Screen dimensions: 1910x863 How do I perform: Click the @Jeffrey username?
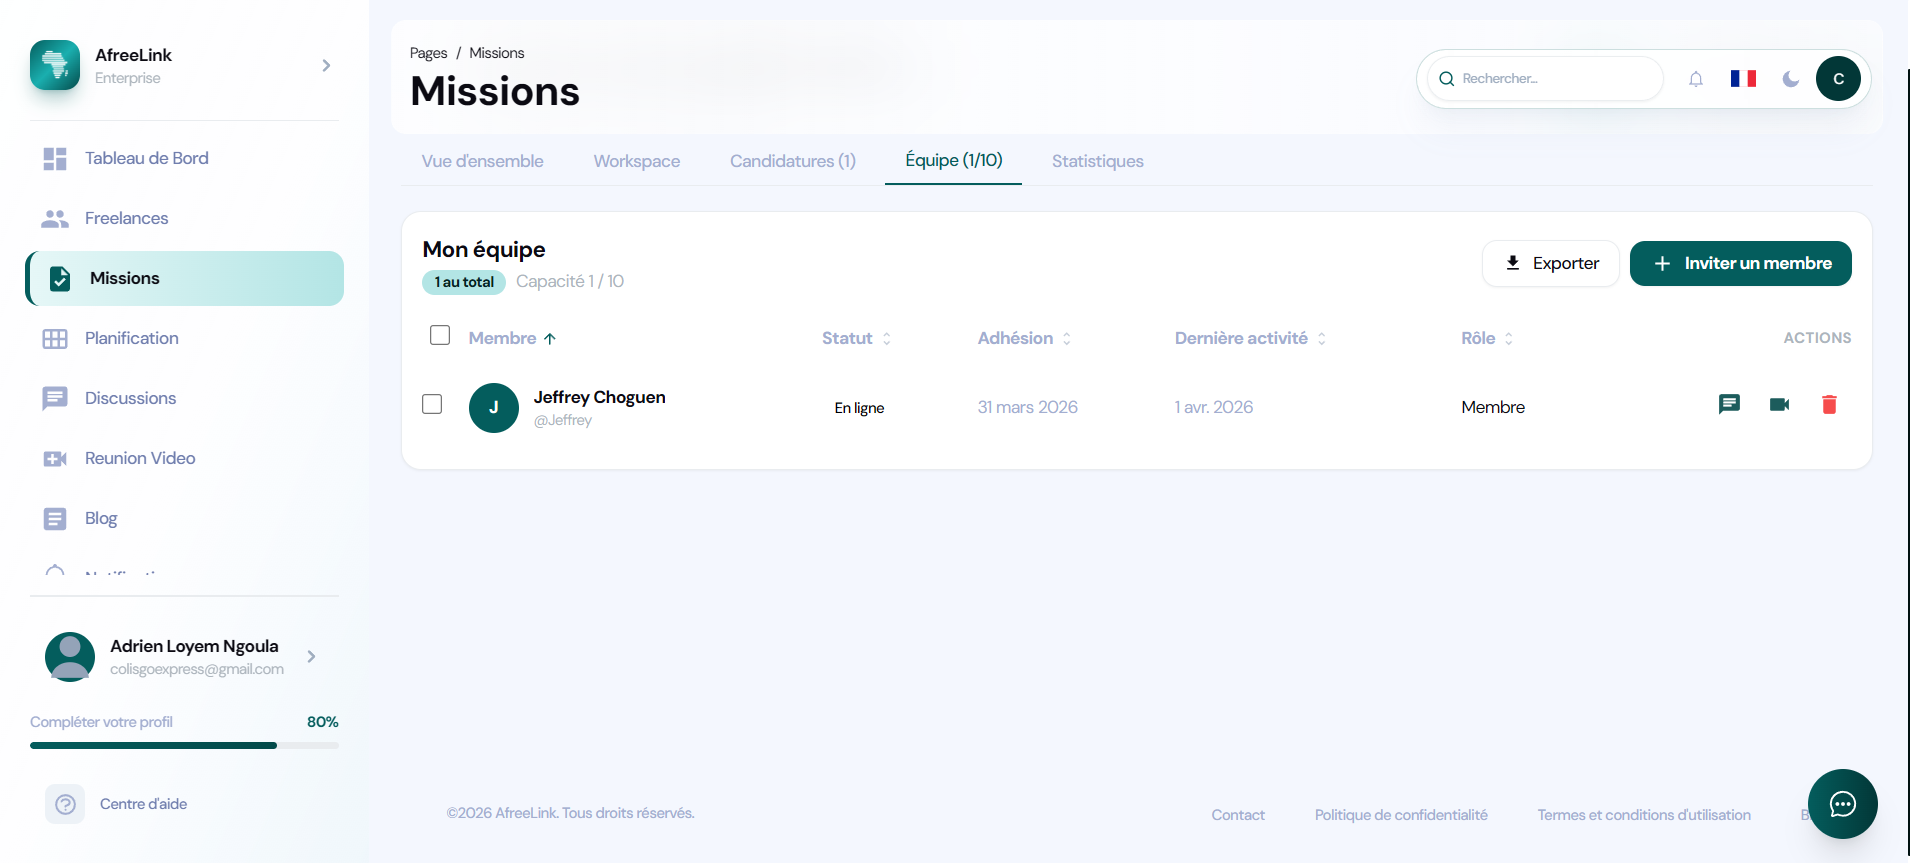563,420
